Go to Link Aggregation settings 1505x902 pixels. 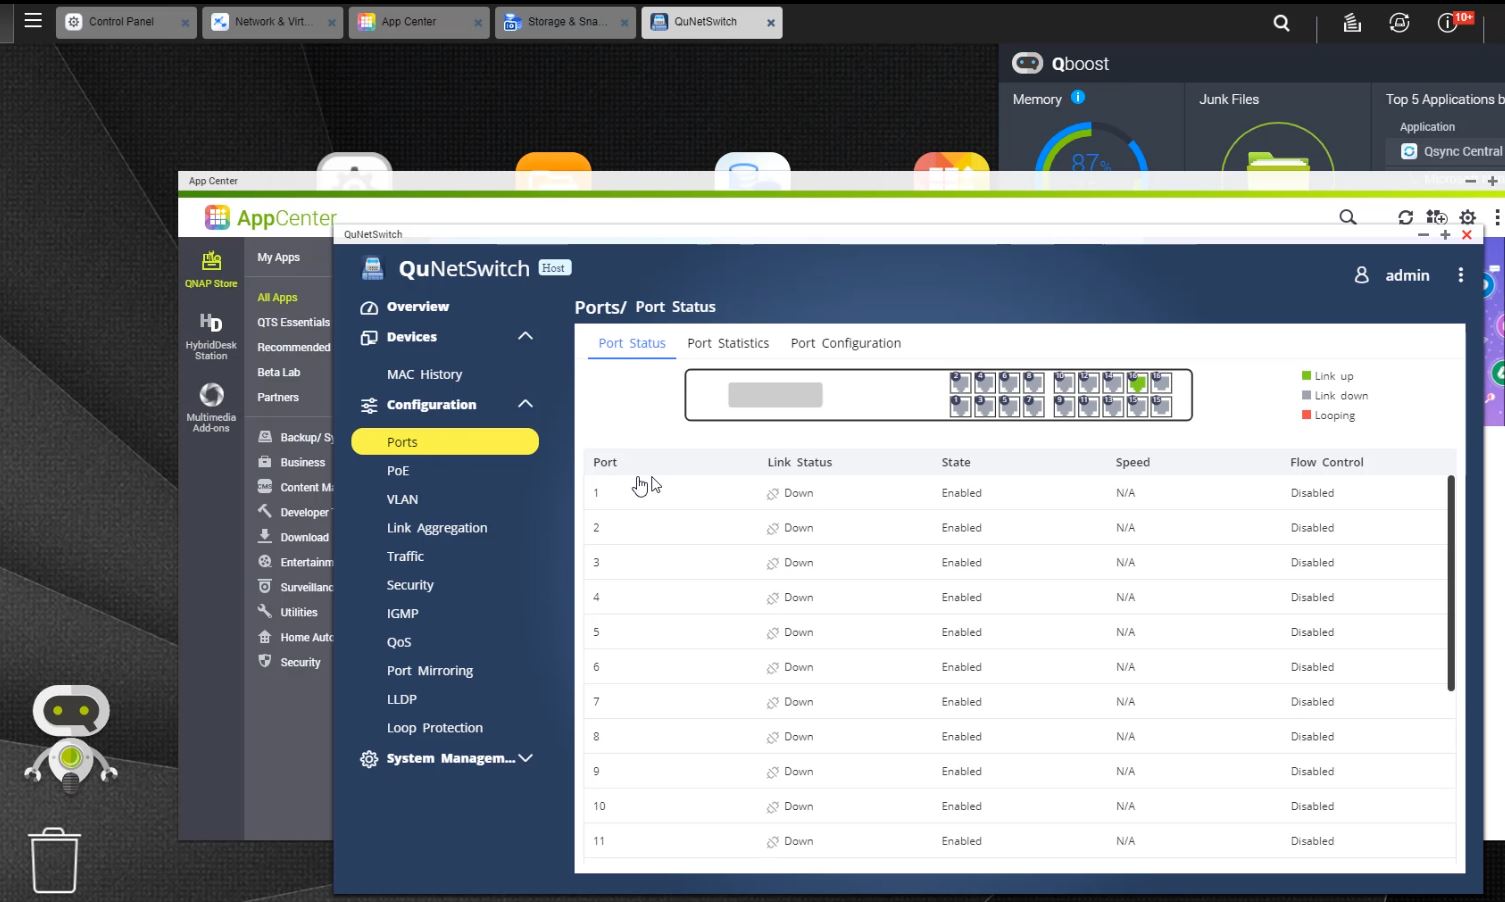pos(437,527)
